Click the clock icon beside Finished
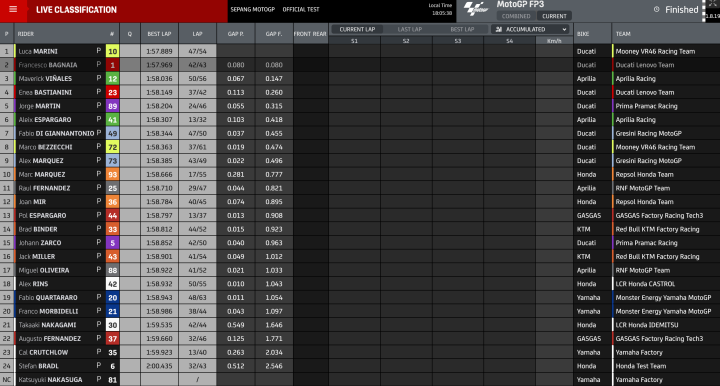Screen dimensions: 720x386 click(656, 9)
